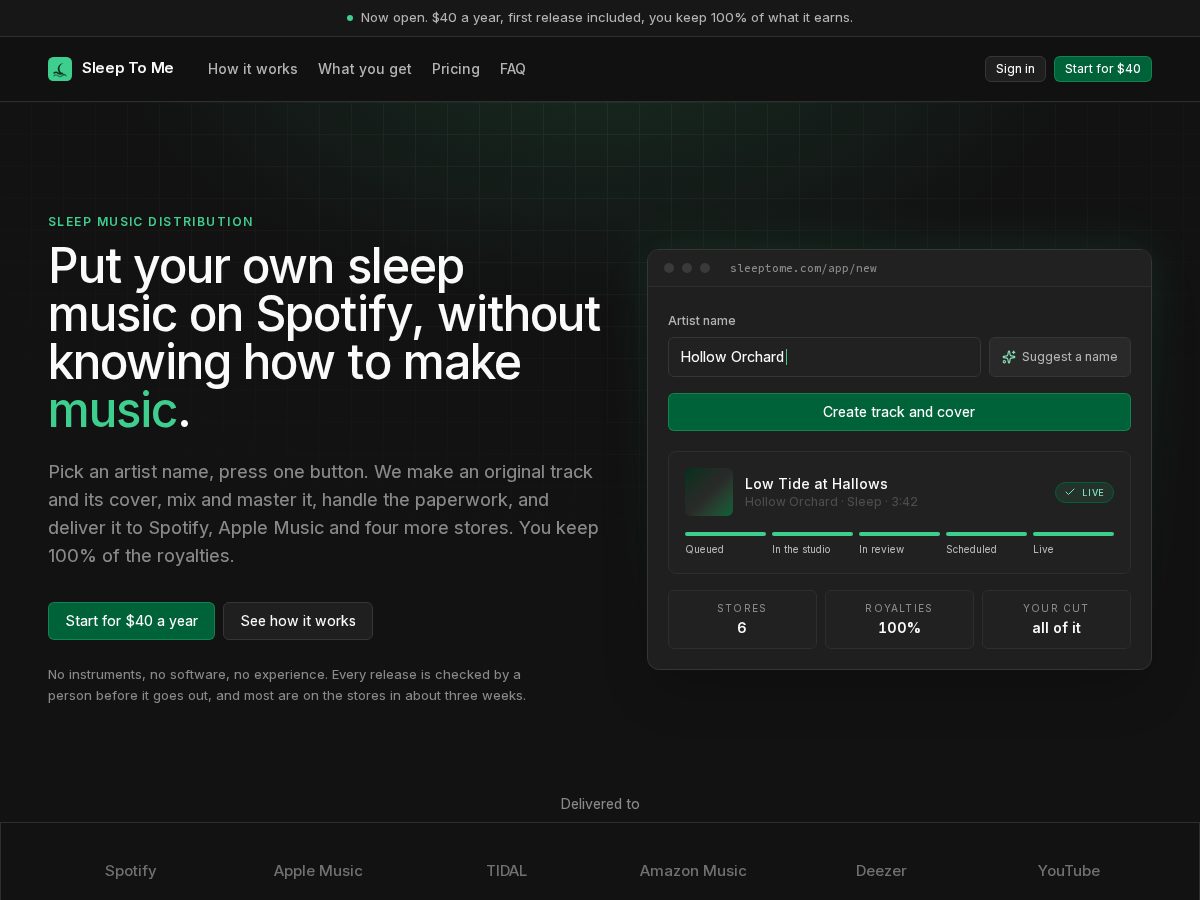Click the ROYALTIES 100% stat card

[x=899, y=619]
